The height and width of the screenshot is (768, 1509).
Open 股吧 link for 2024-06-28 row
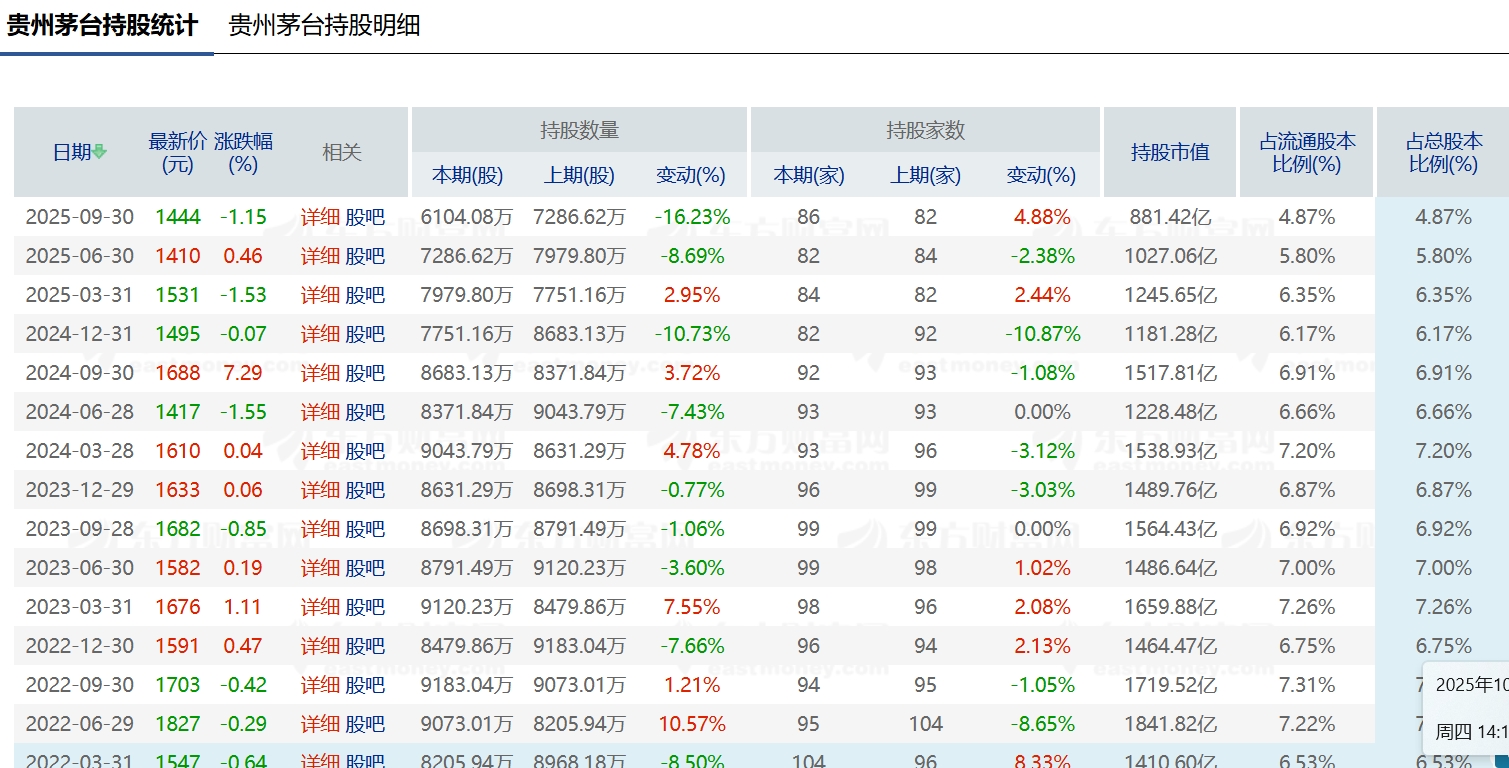tap(365, 412)
